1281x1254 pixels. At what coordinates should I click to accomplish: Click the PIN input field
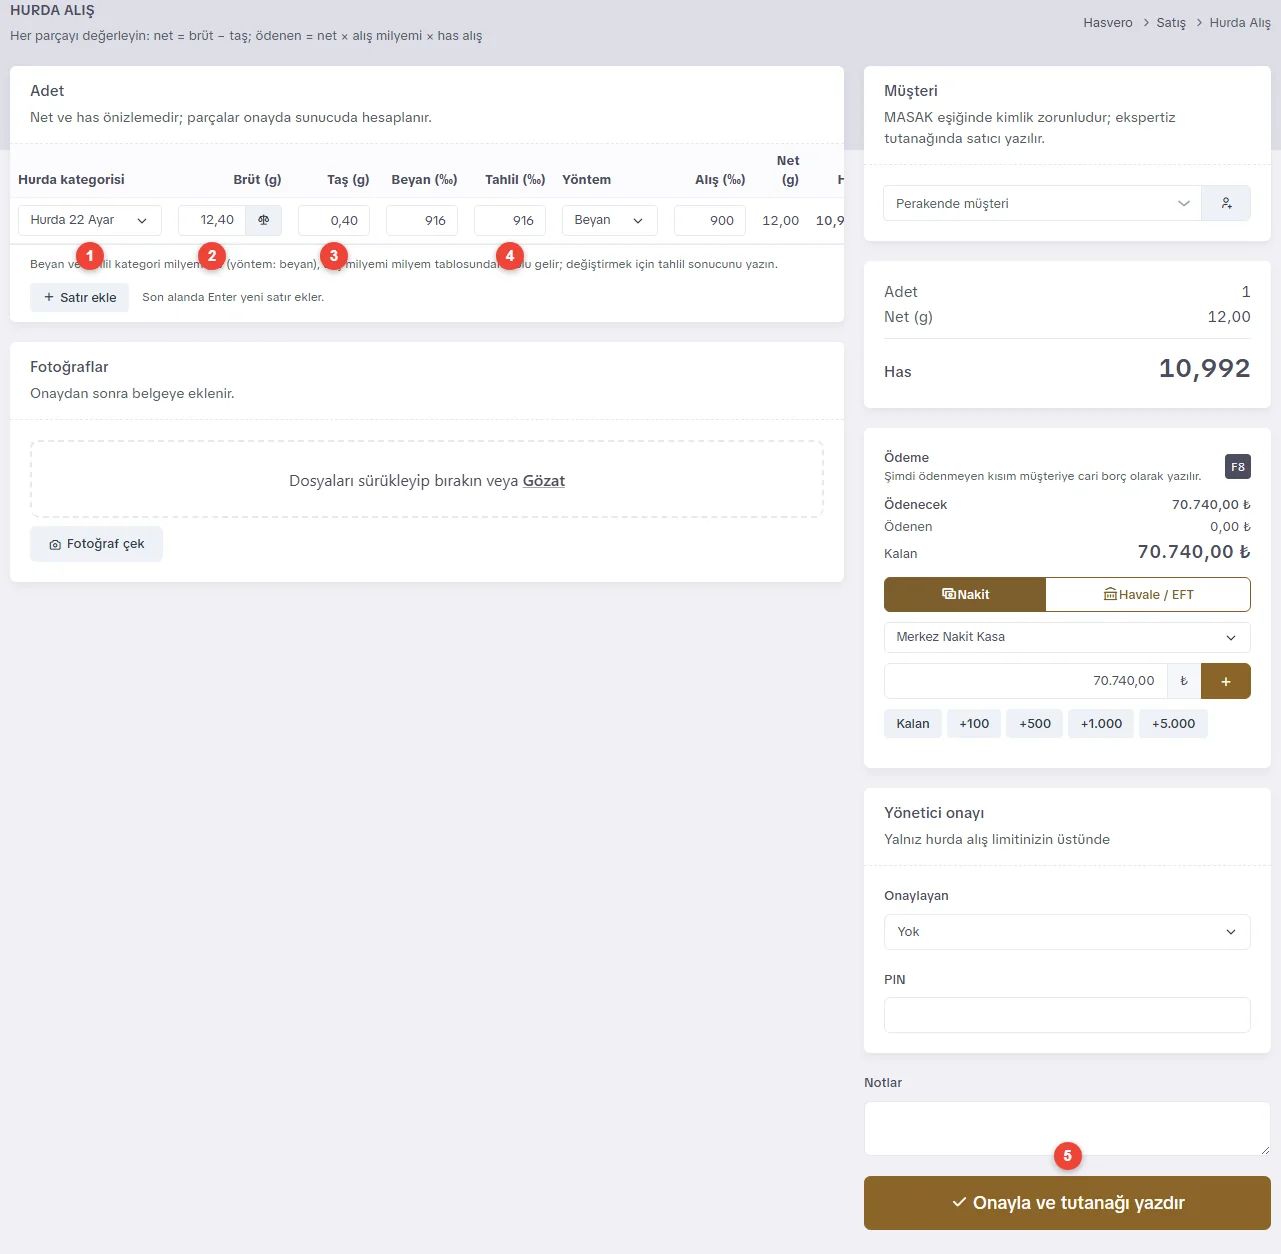(x=1067, y=1015)
